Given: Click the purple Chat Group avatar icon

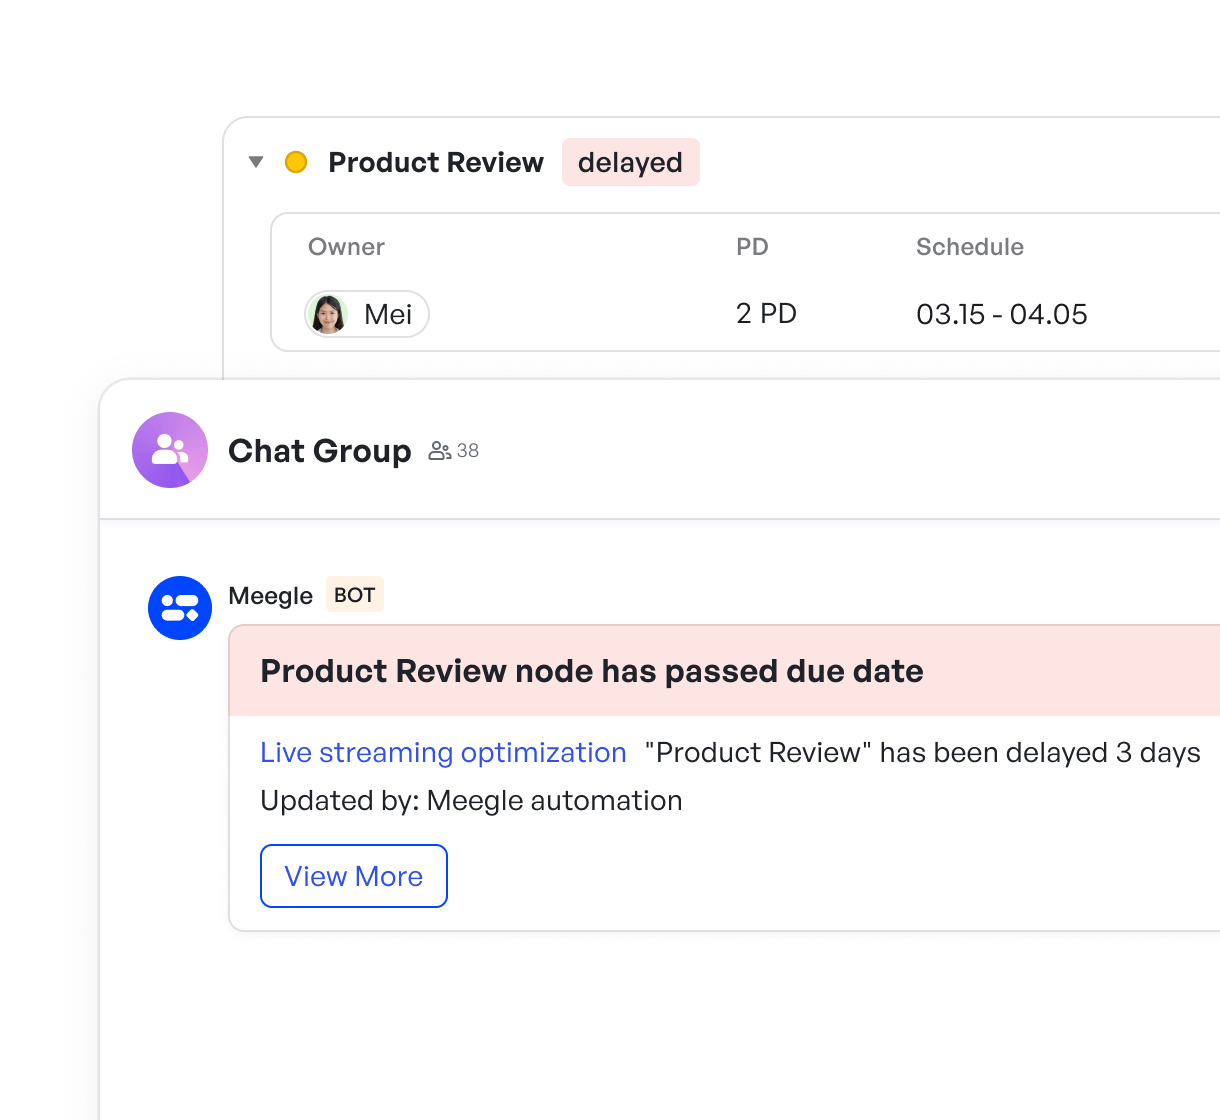Looking at the screenshot, I should tap(170, 450).
